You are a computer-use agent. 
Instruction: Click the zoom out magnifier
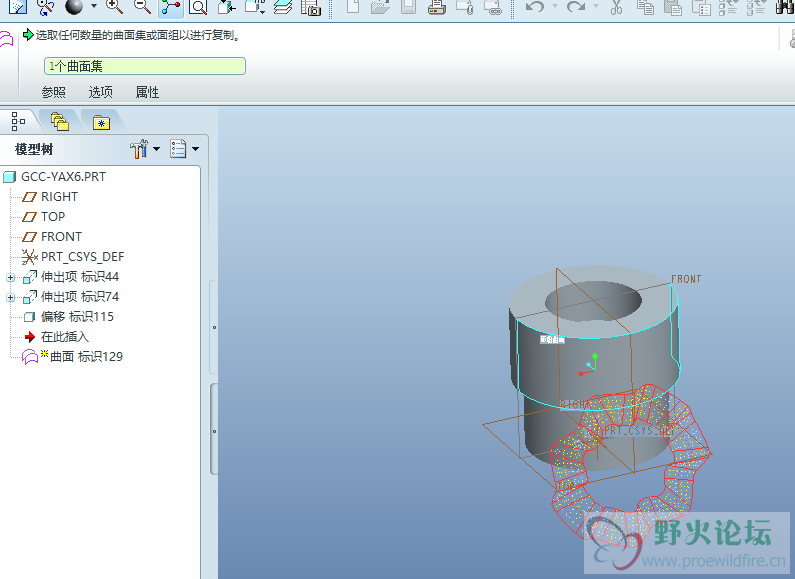tap(142, 7)
